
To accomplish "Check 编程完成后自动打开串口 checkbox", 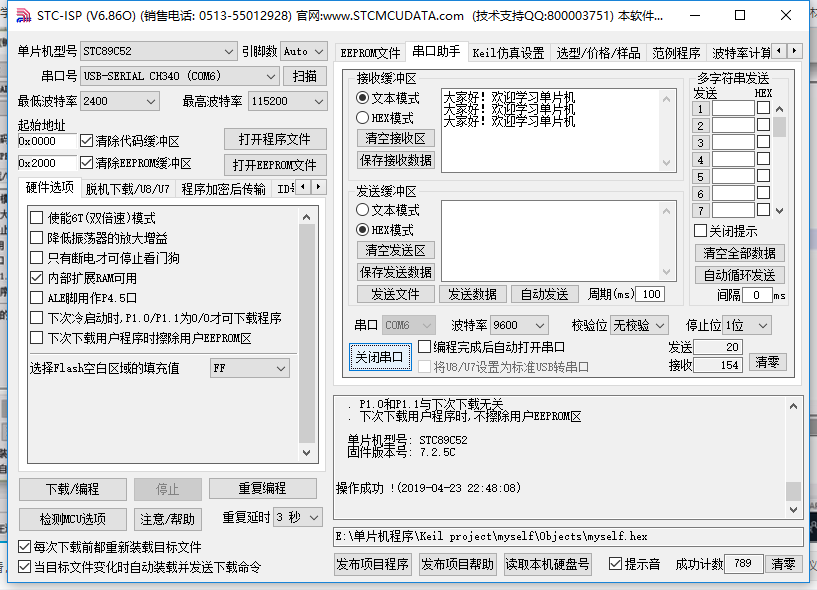I will pos(425,347).
